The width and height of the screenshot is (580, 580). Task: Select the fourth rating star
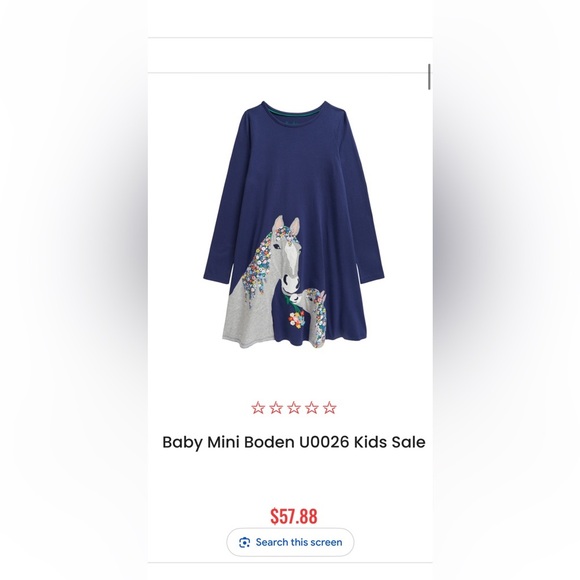(x=311, y=408)
